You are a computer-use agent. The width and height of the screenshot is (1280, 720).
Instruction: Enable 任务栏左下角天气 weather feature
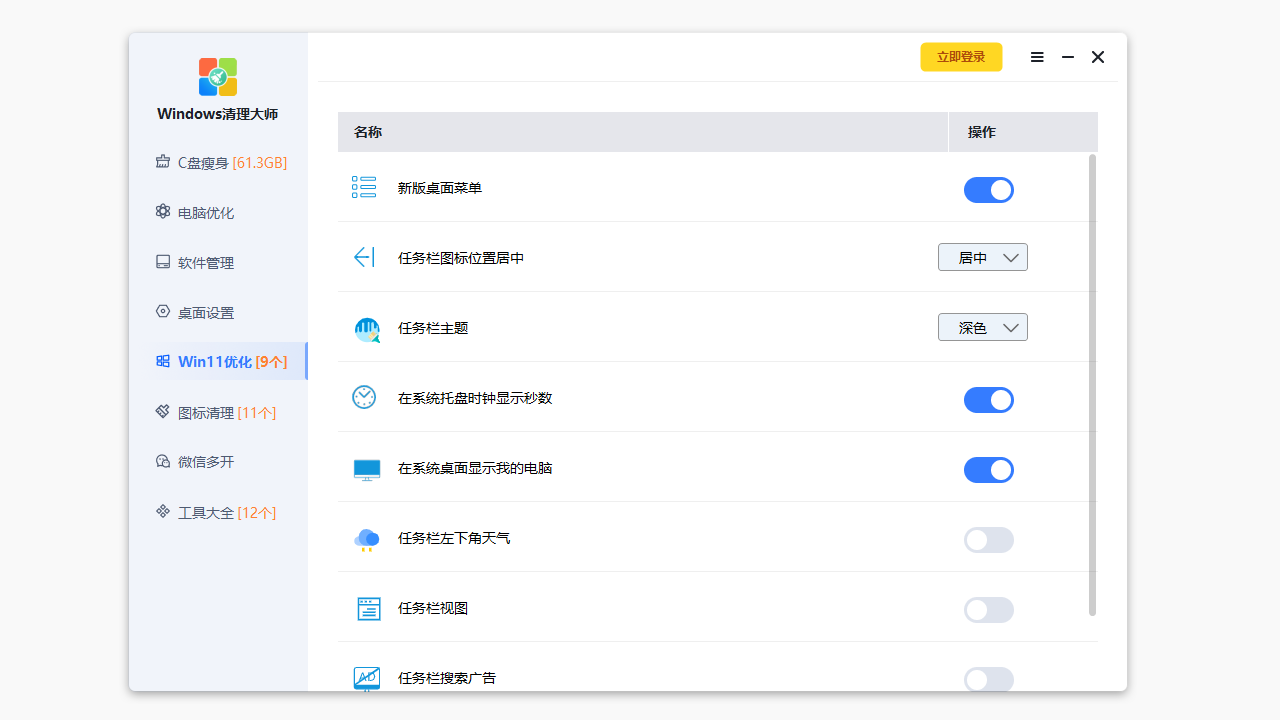click(x=989, y=540)
